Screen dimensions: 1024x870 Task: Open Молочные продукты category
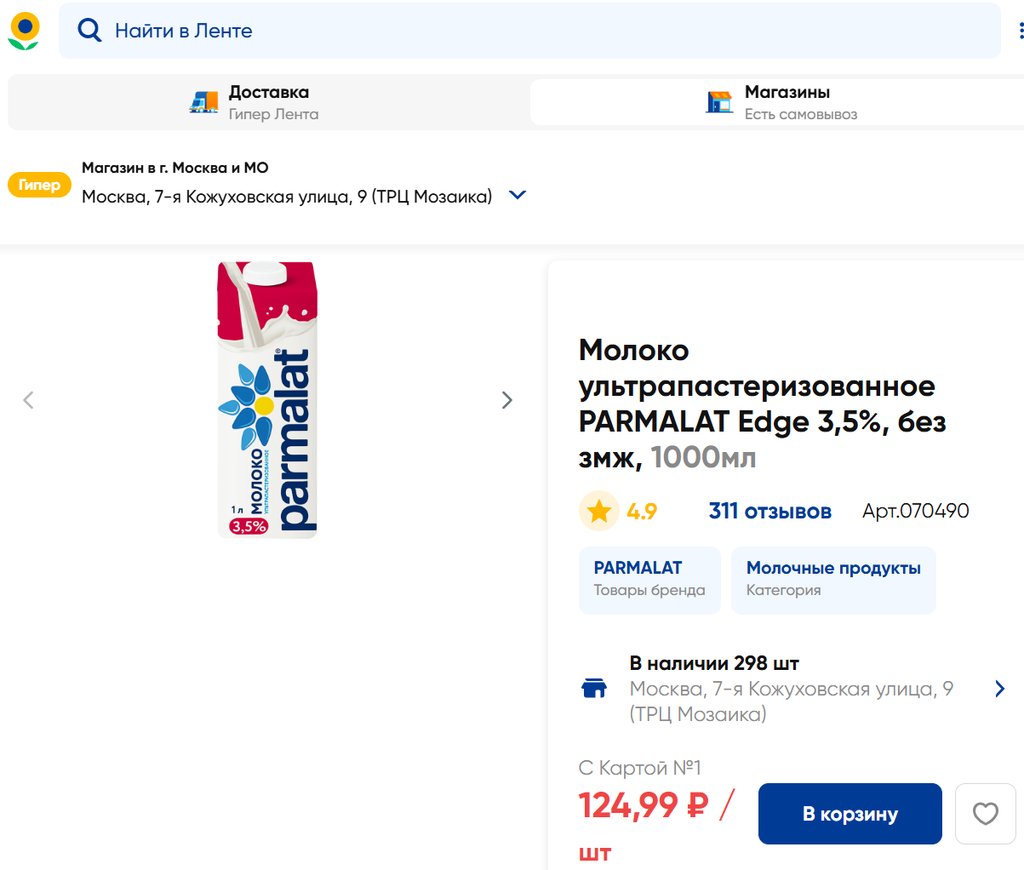pos(833,579)
